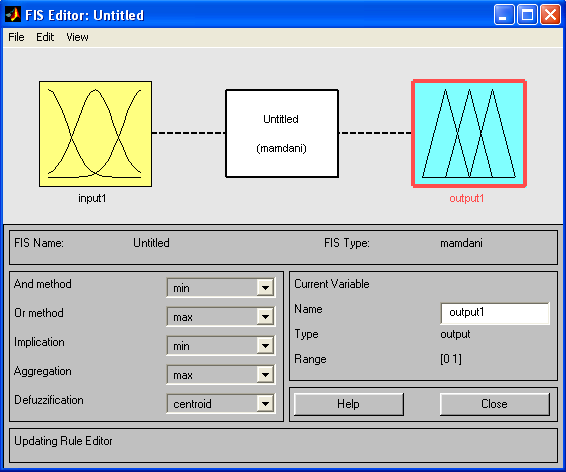Viewport: 566px width, 472px height.
Task: Maximize the FIS Editor window
Action: [527, 15]
